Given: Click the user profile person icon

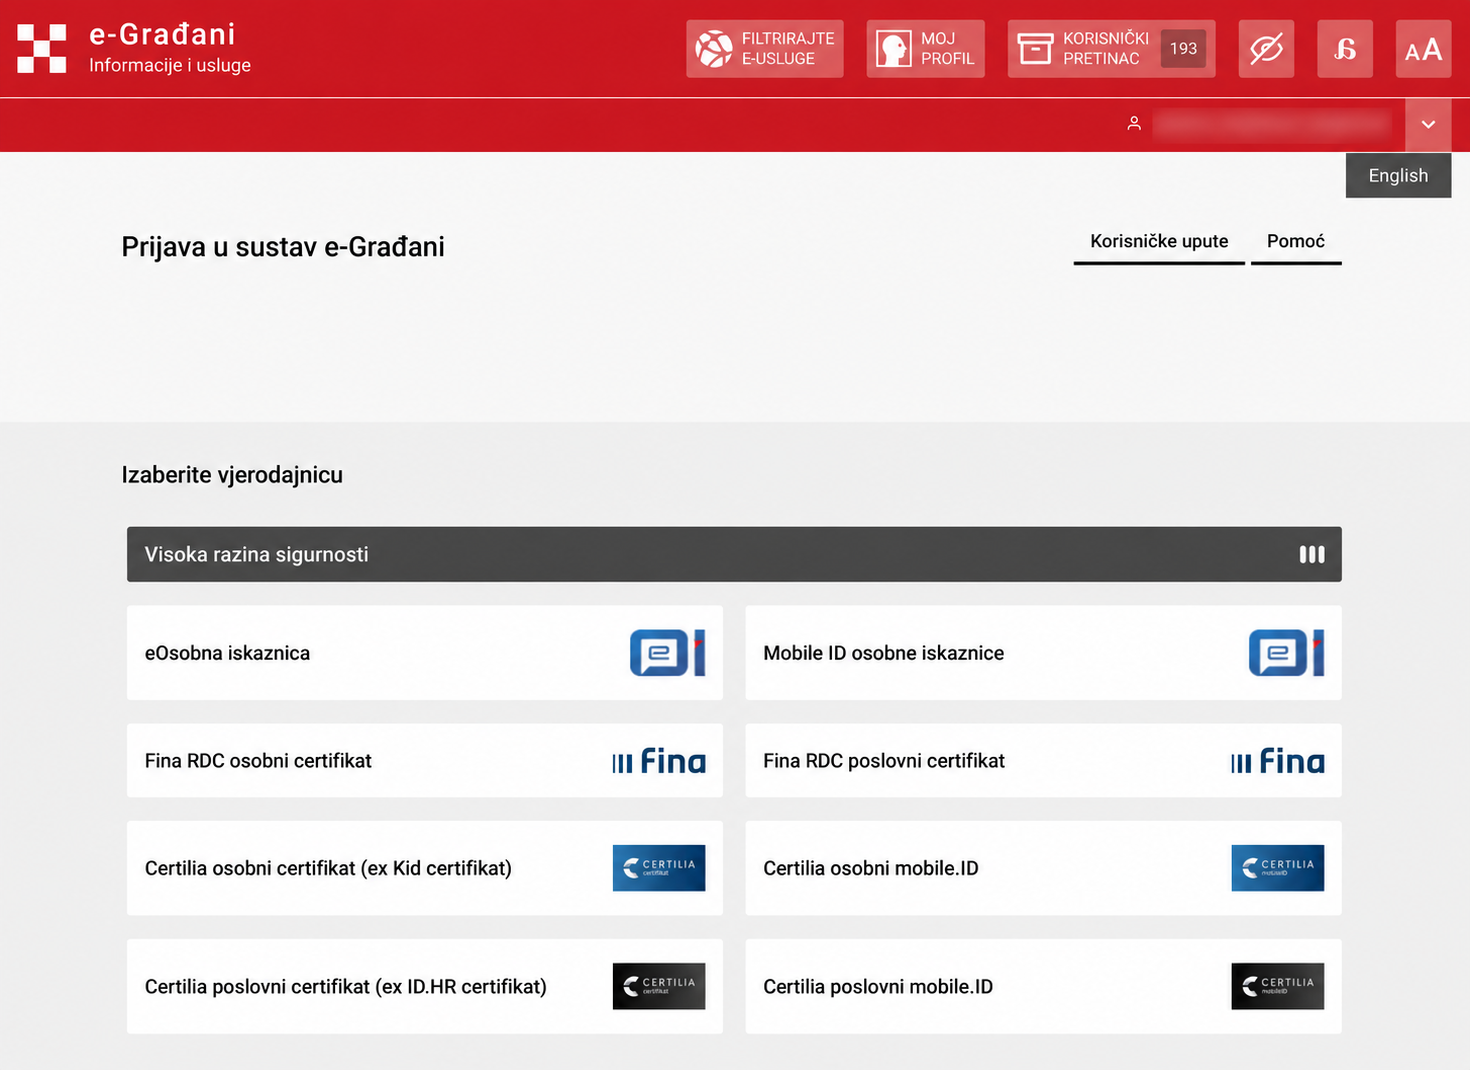Looking at the screenshot, I should click(1134, 124).
